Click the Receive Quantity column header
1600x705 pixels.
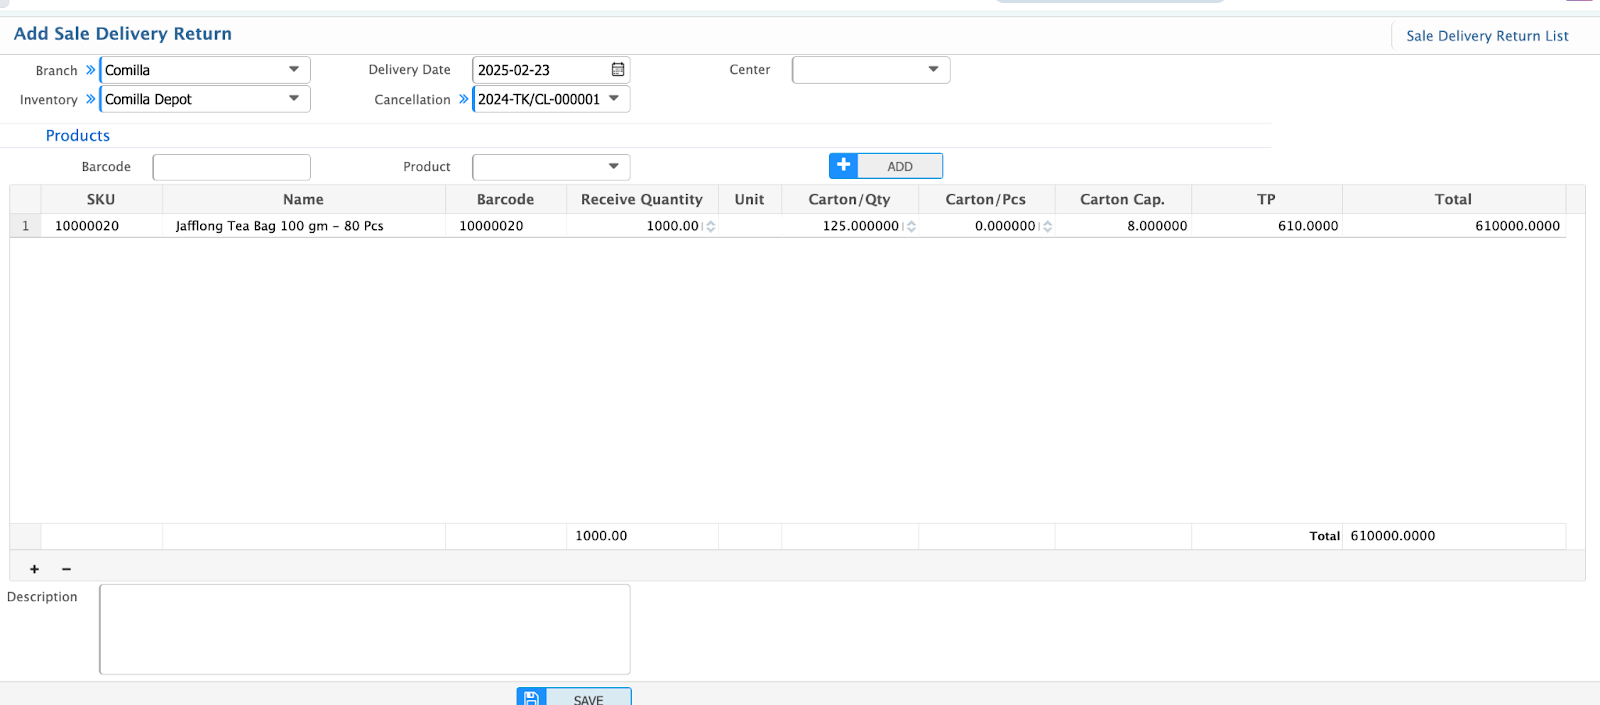(x=642, y=199)
